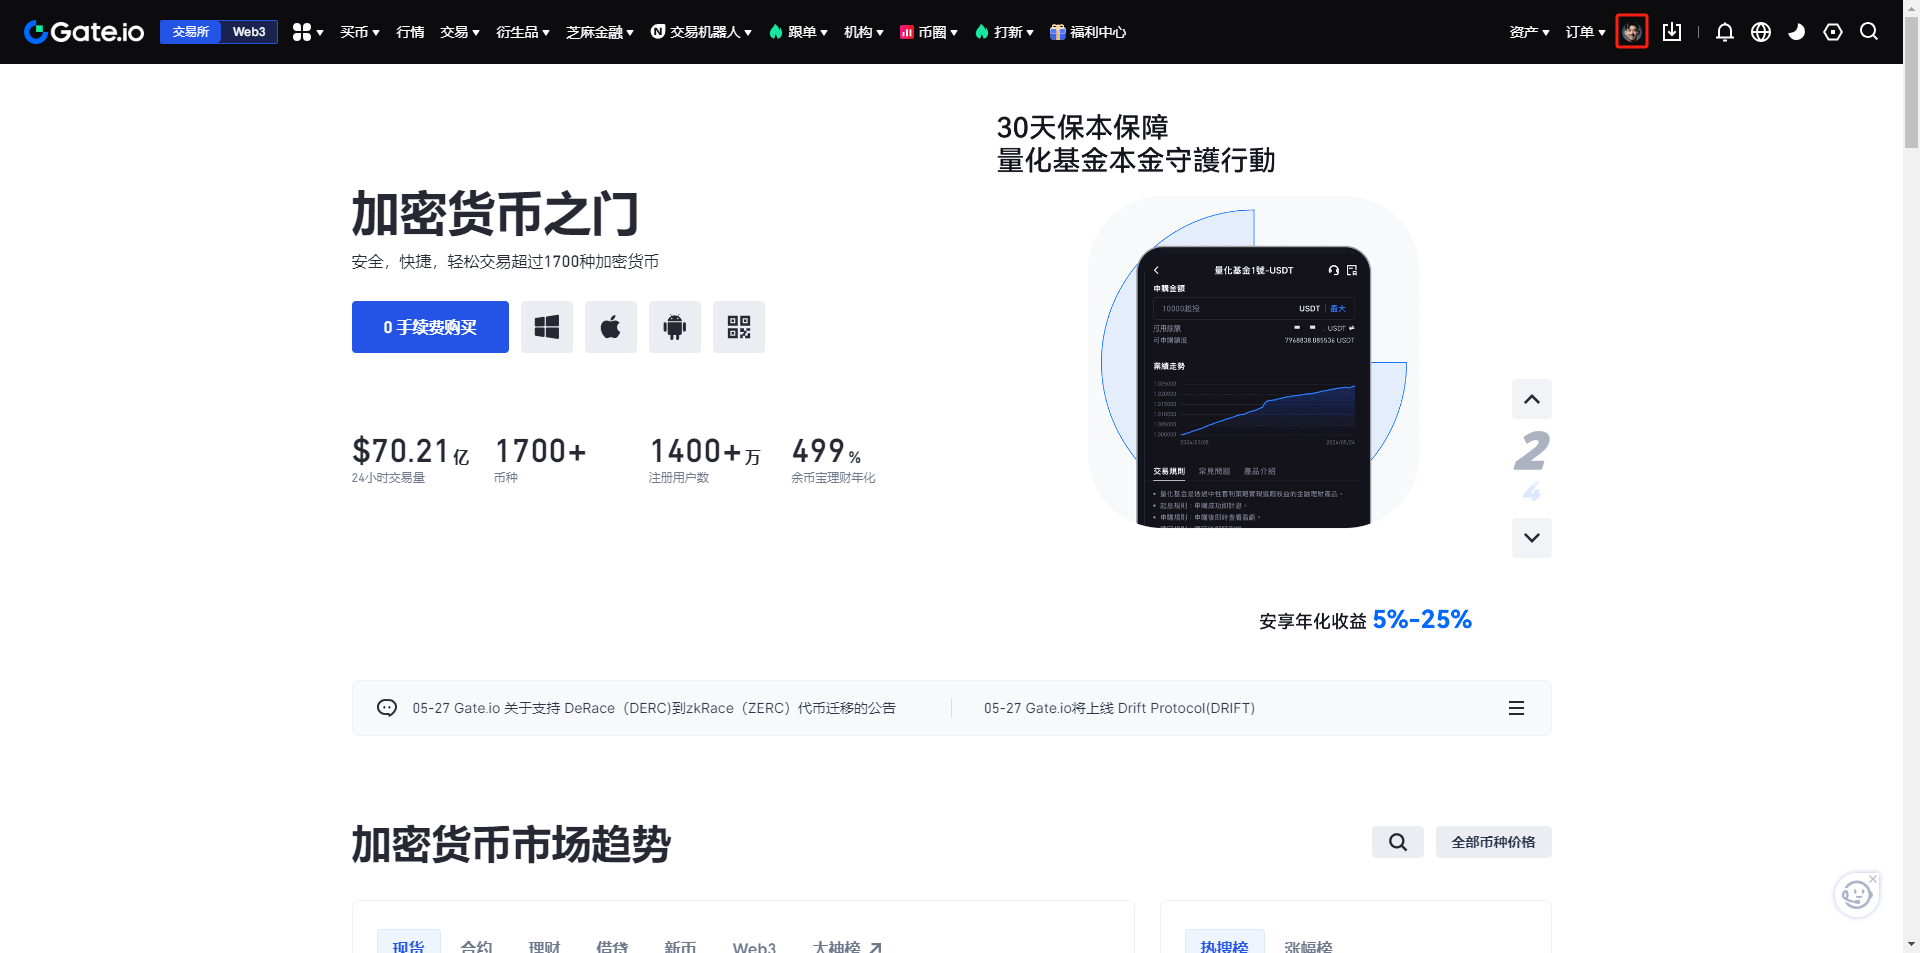Screen dimensions: 1920x953
Task: Open the user avatar profile
Action: pyautogui.click(x=1632, y=32)
